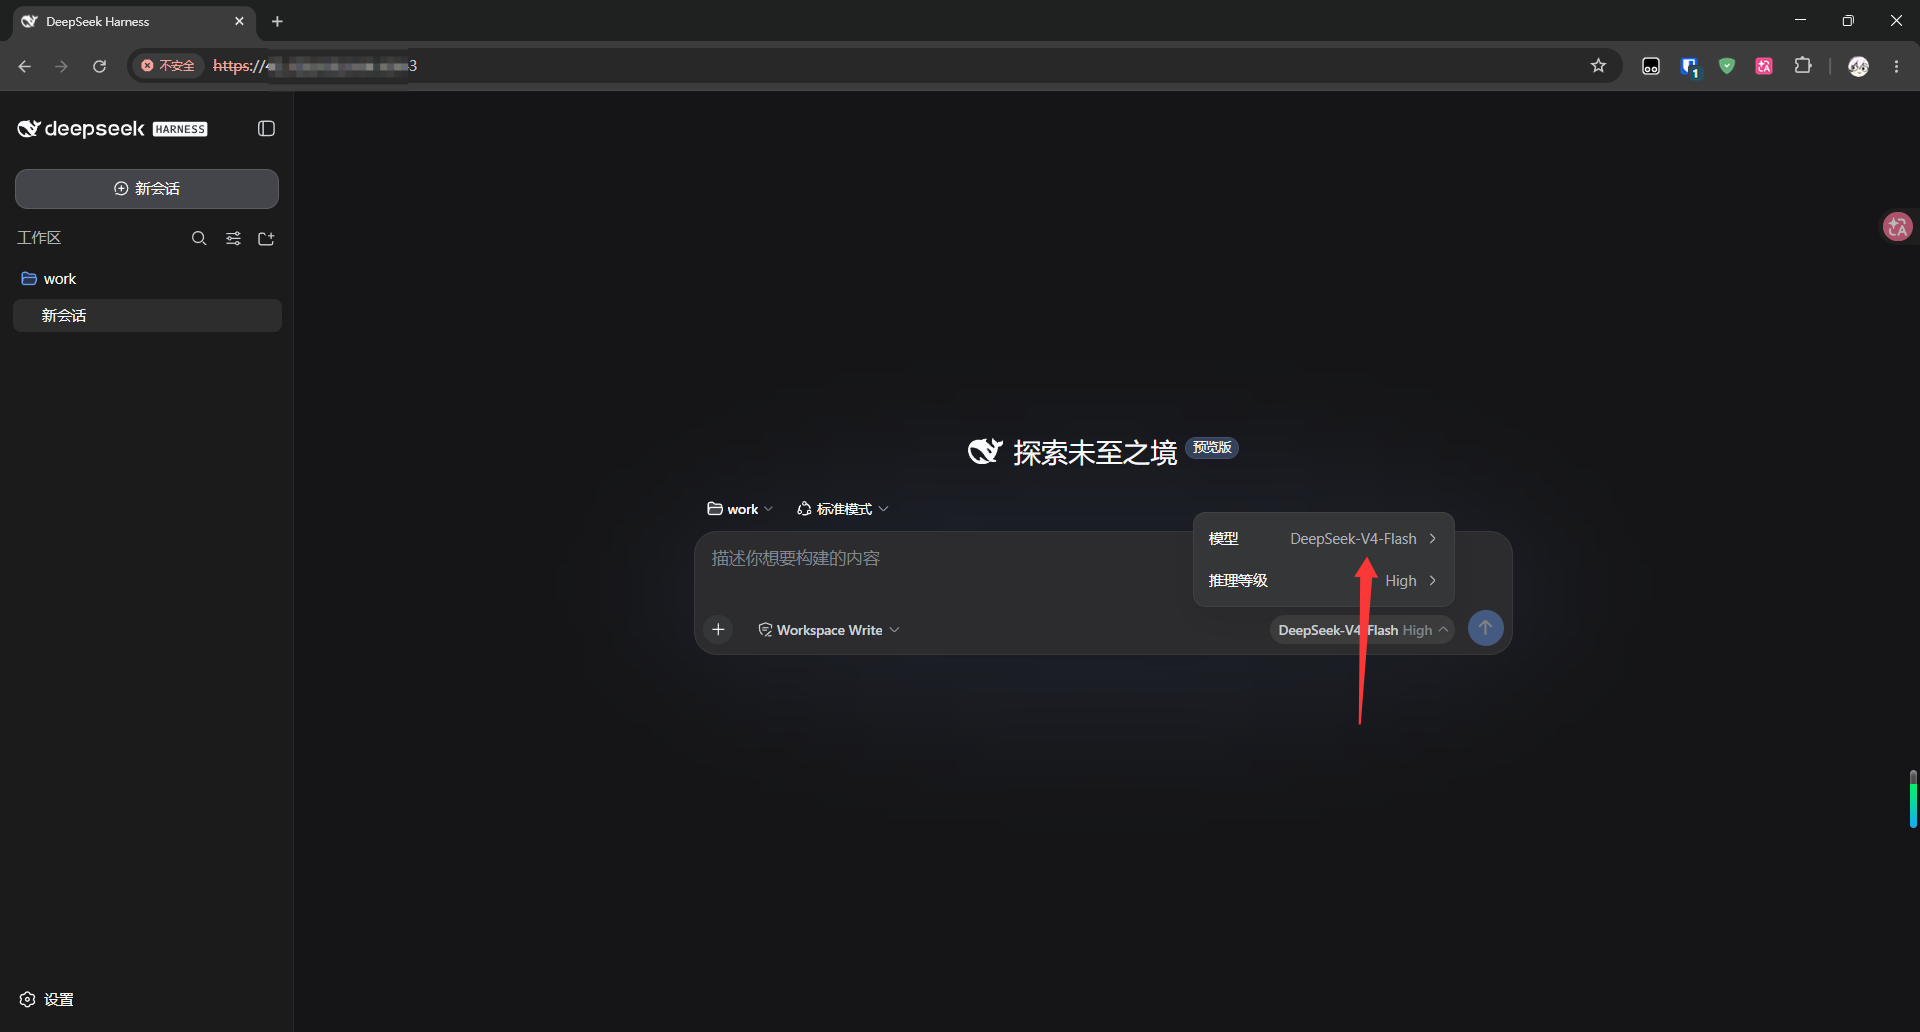Open the 标准模式 mode dropdown
Viewport: 1920px width, 1032px height.
843,509
